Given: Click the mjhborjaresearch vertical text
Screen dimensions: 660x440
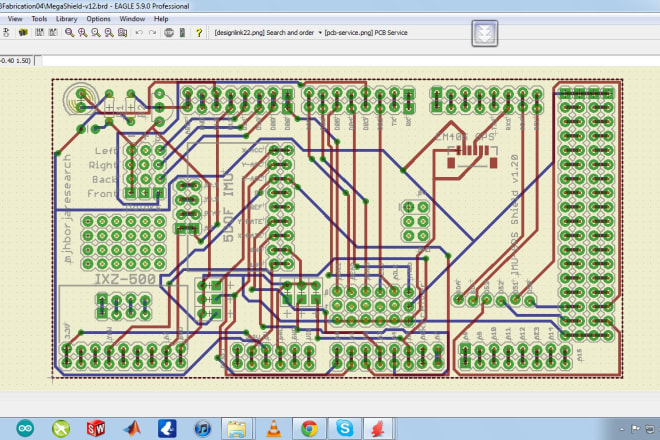Looking at the screenshot, I should point(67,209).
